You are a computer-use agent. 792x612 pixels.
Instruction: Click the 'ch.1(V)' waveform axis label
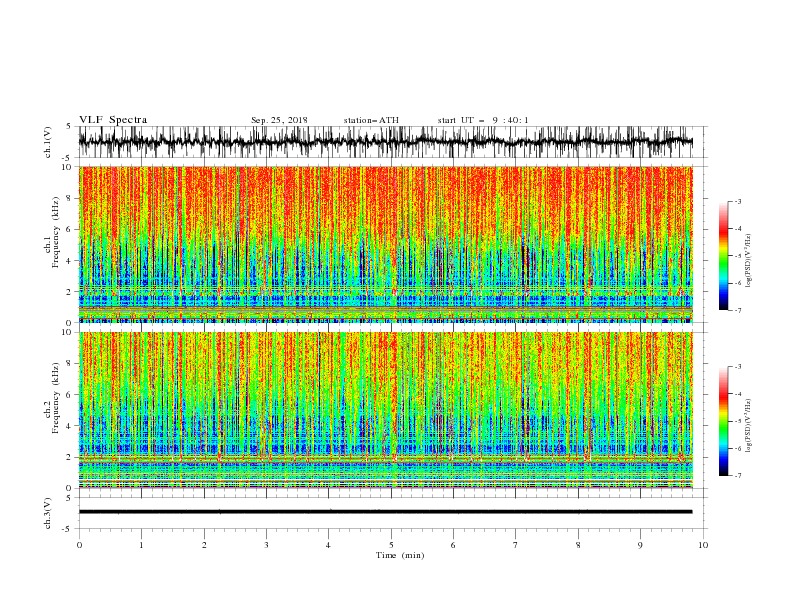[x=48, y=142]
